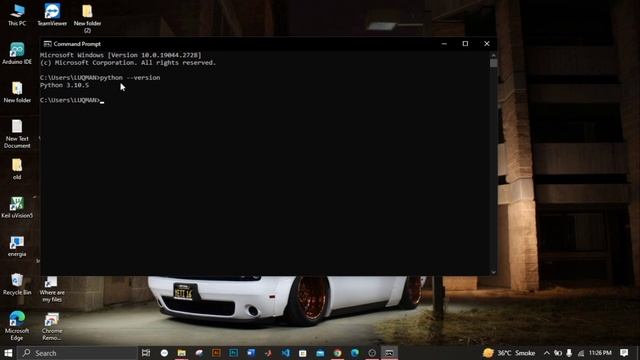Click the taskbar Search box
The height and width of the screenshot is (360, 640).
[78, 353]
